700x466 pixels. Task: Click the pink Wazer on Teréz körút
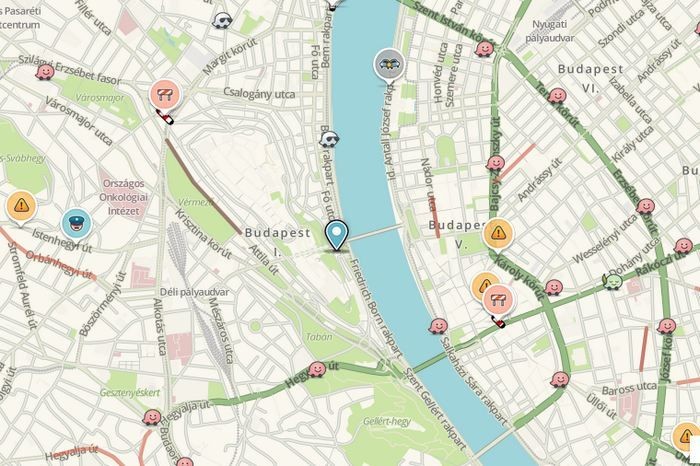coord(557,96)
